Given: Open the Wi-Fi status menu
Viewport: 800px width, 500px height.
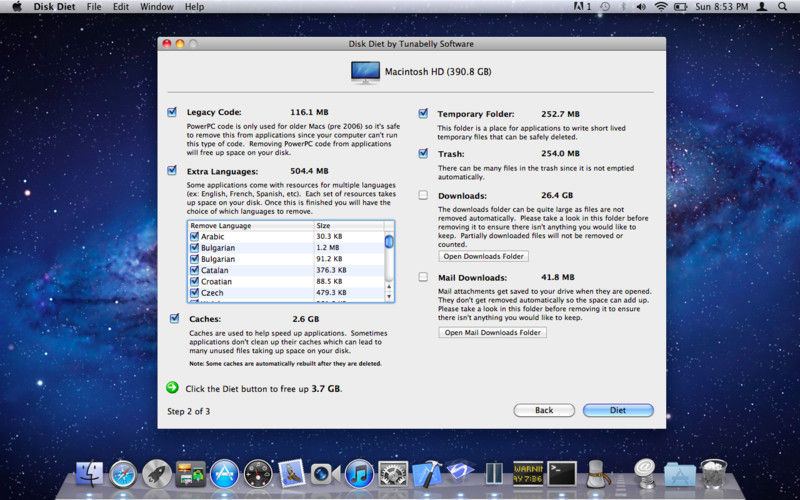Looking at the screenshot, I should click(x=661, y=7).
